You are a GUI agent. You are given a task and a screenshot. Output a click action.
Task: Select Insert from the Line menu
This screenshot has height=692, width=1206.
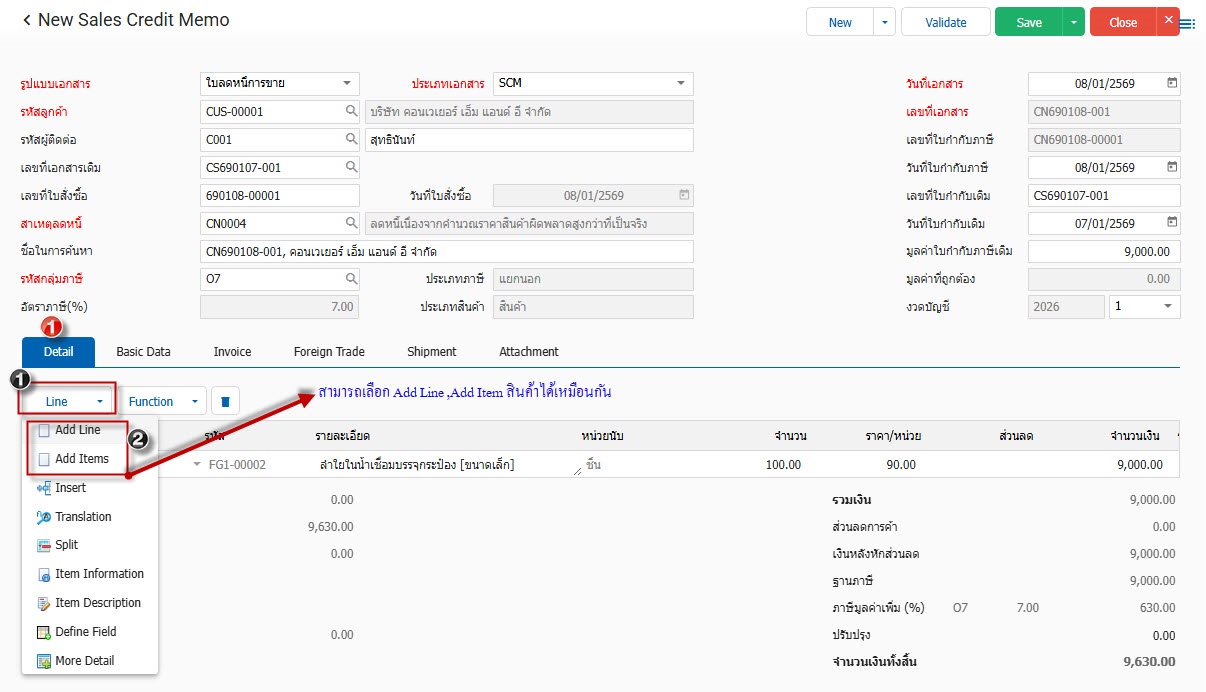pyautogui.click(x=70, y=488)
